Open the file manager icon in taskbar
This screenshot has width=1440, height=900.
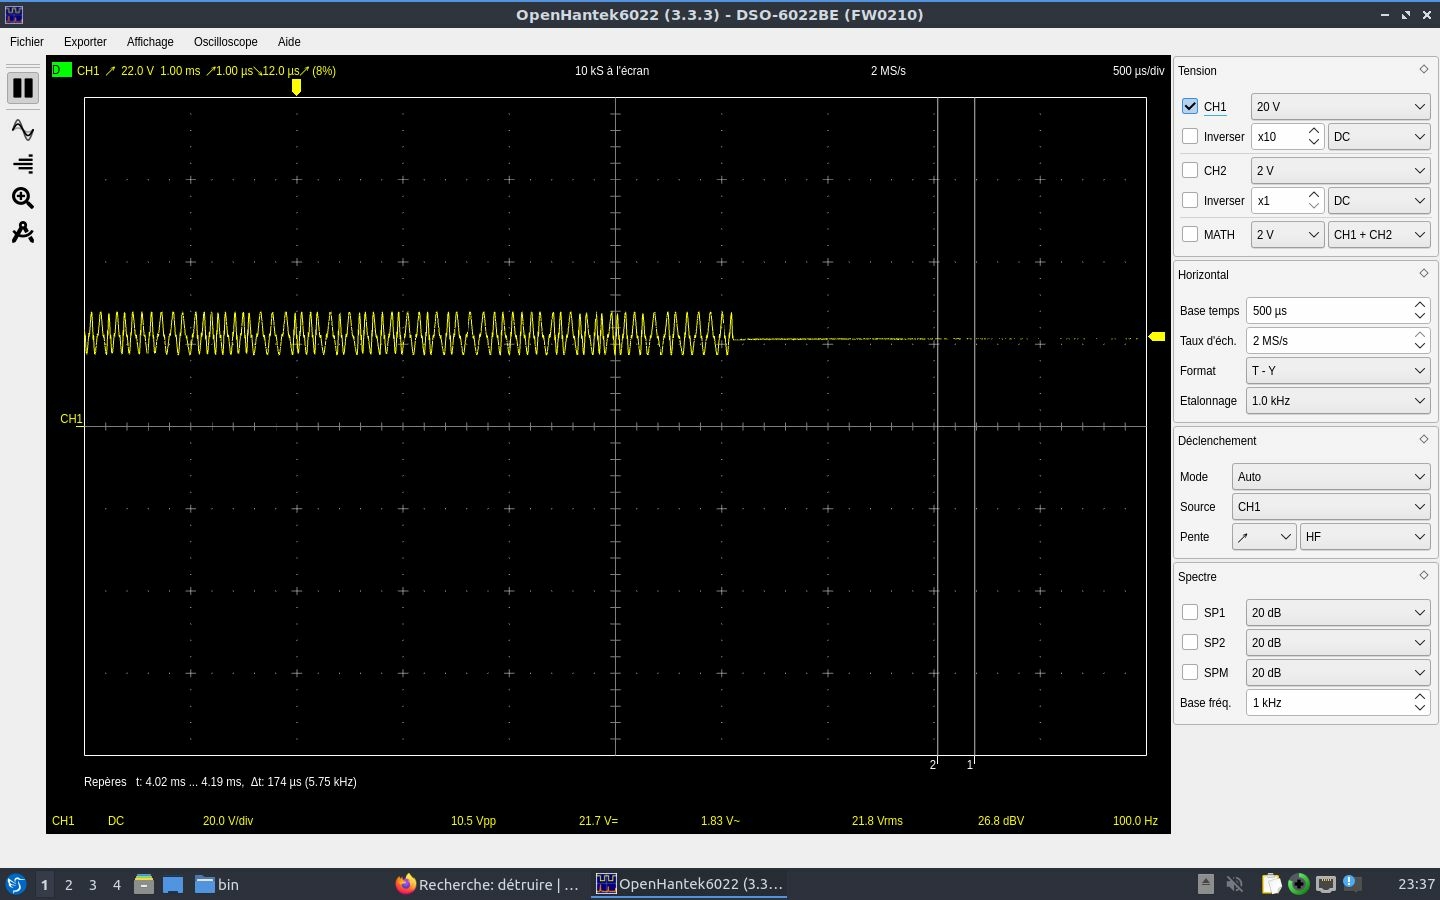click(x=144, y=884)
